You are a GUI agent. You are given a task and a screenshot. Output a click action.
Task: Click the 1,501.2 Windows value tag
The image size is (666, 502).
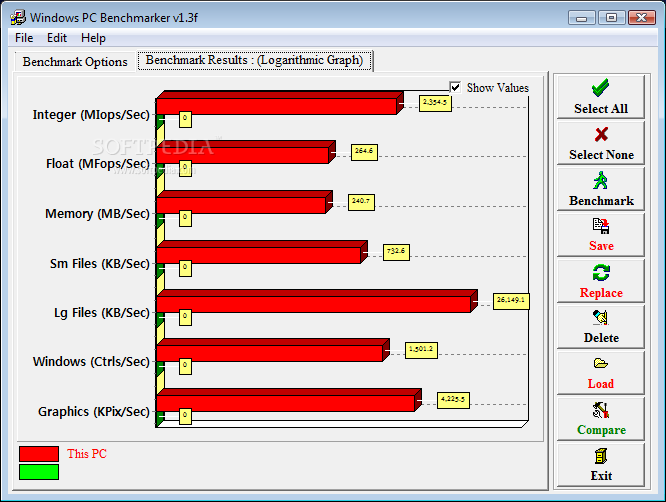click(421, 350)
